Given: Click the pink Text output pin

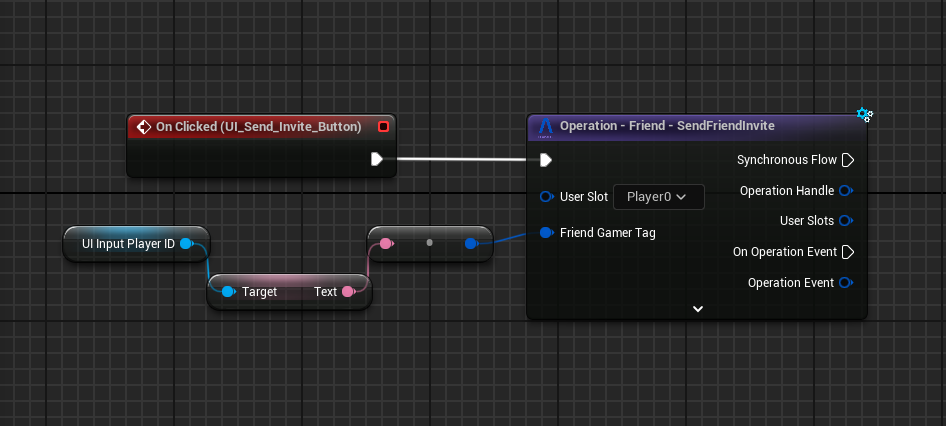Looking at the screenshot, I should tap(348, 292).
